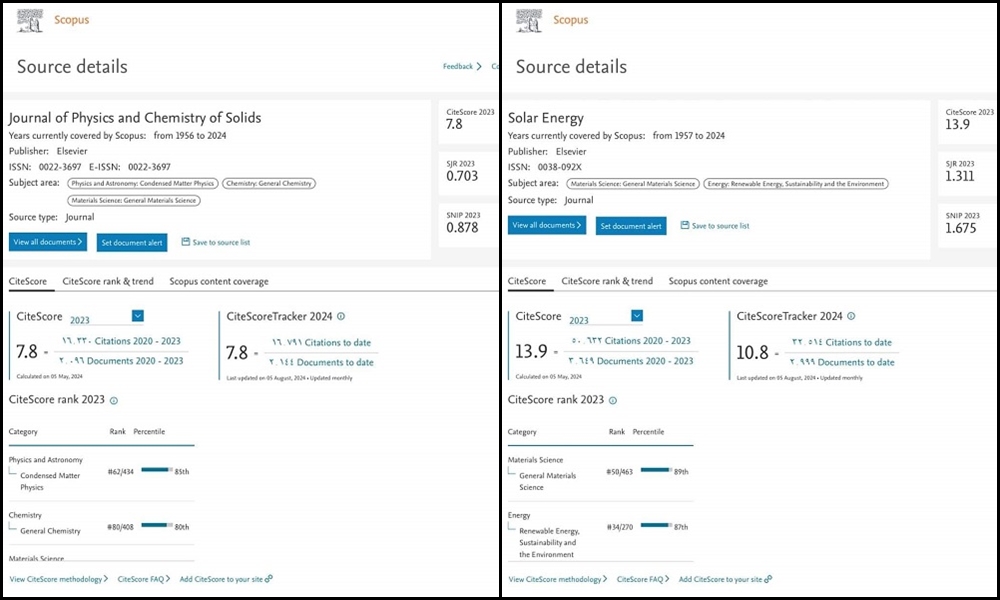Click View all documents for Solar Energy
The image size is (1000, 600).
(x=547, y=226)
